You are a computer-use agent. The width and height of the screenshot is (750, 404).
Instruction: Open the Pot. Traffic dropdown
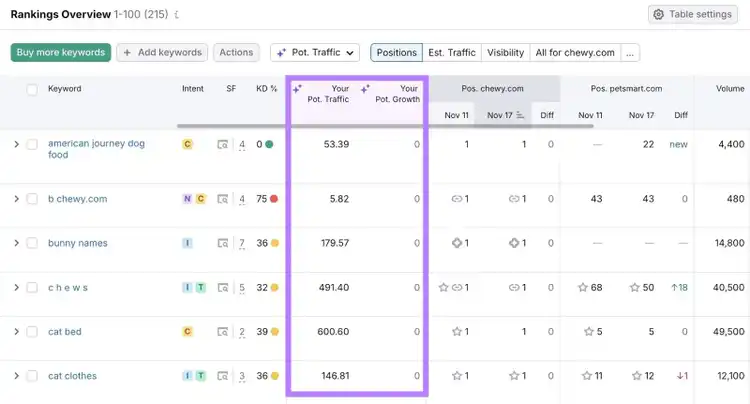(315, 53)
